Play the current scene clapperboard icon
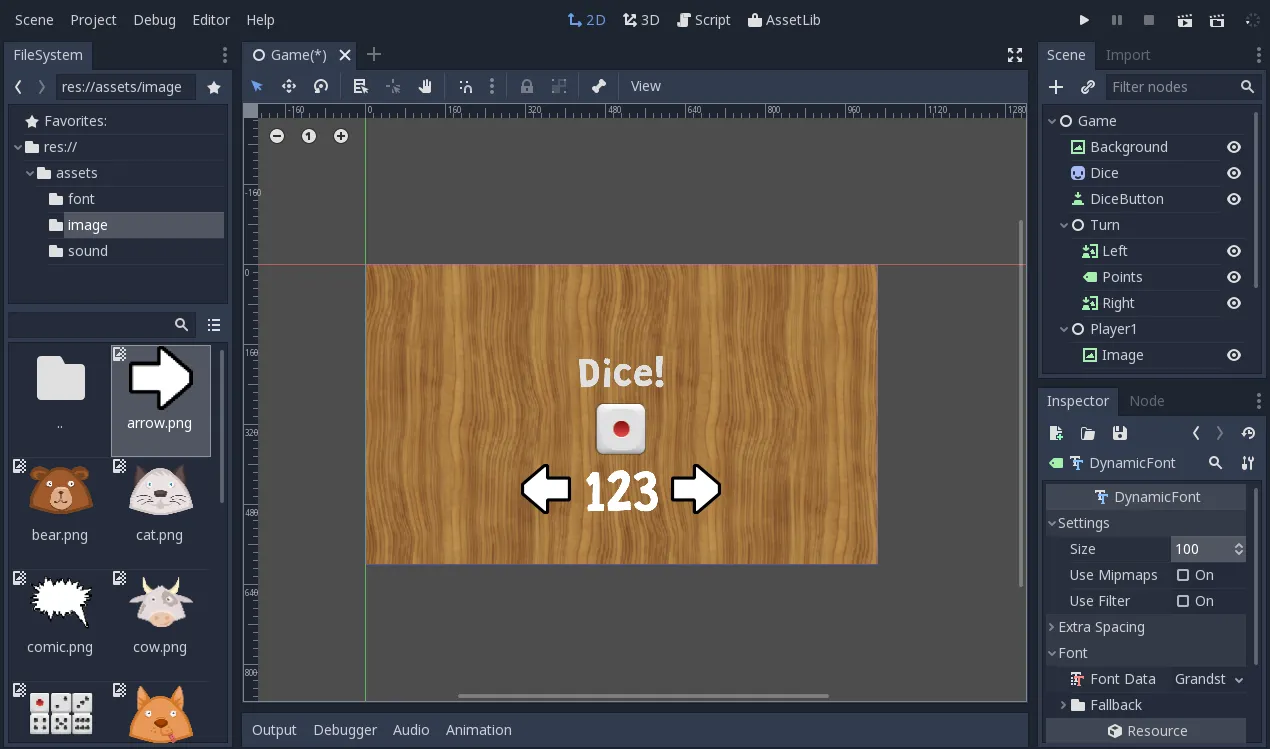This screenshot has height=749, width=1270. (x=1184, y=20)
